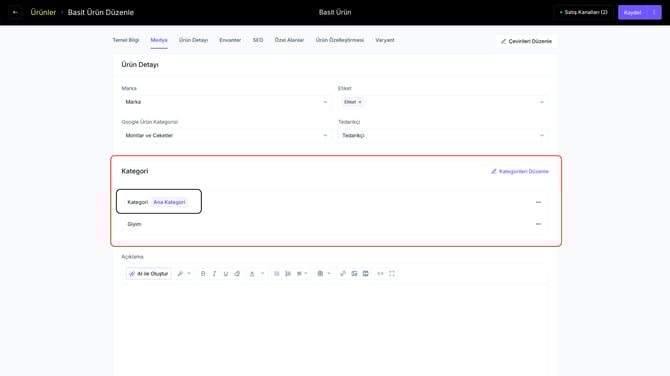Select the Giyim category row text
Image resolution: width=670 pixels, height=376 pixels.
click(134, 224)
